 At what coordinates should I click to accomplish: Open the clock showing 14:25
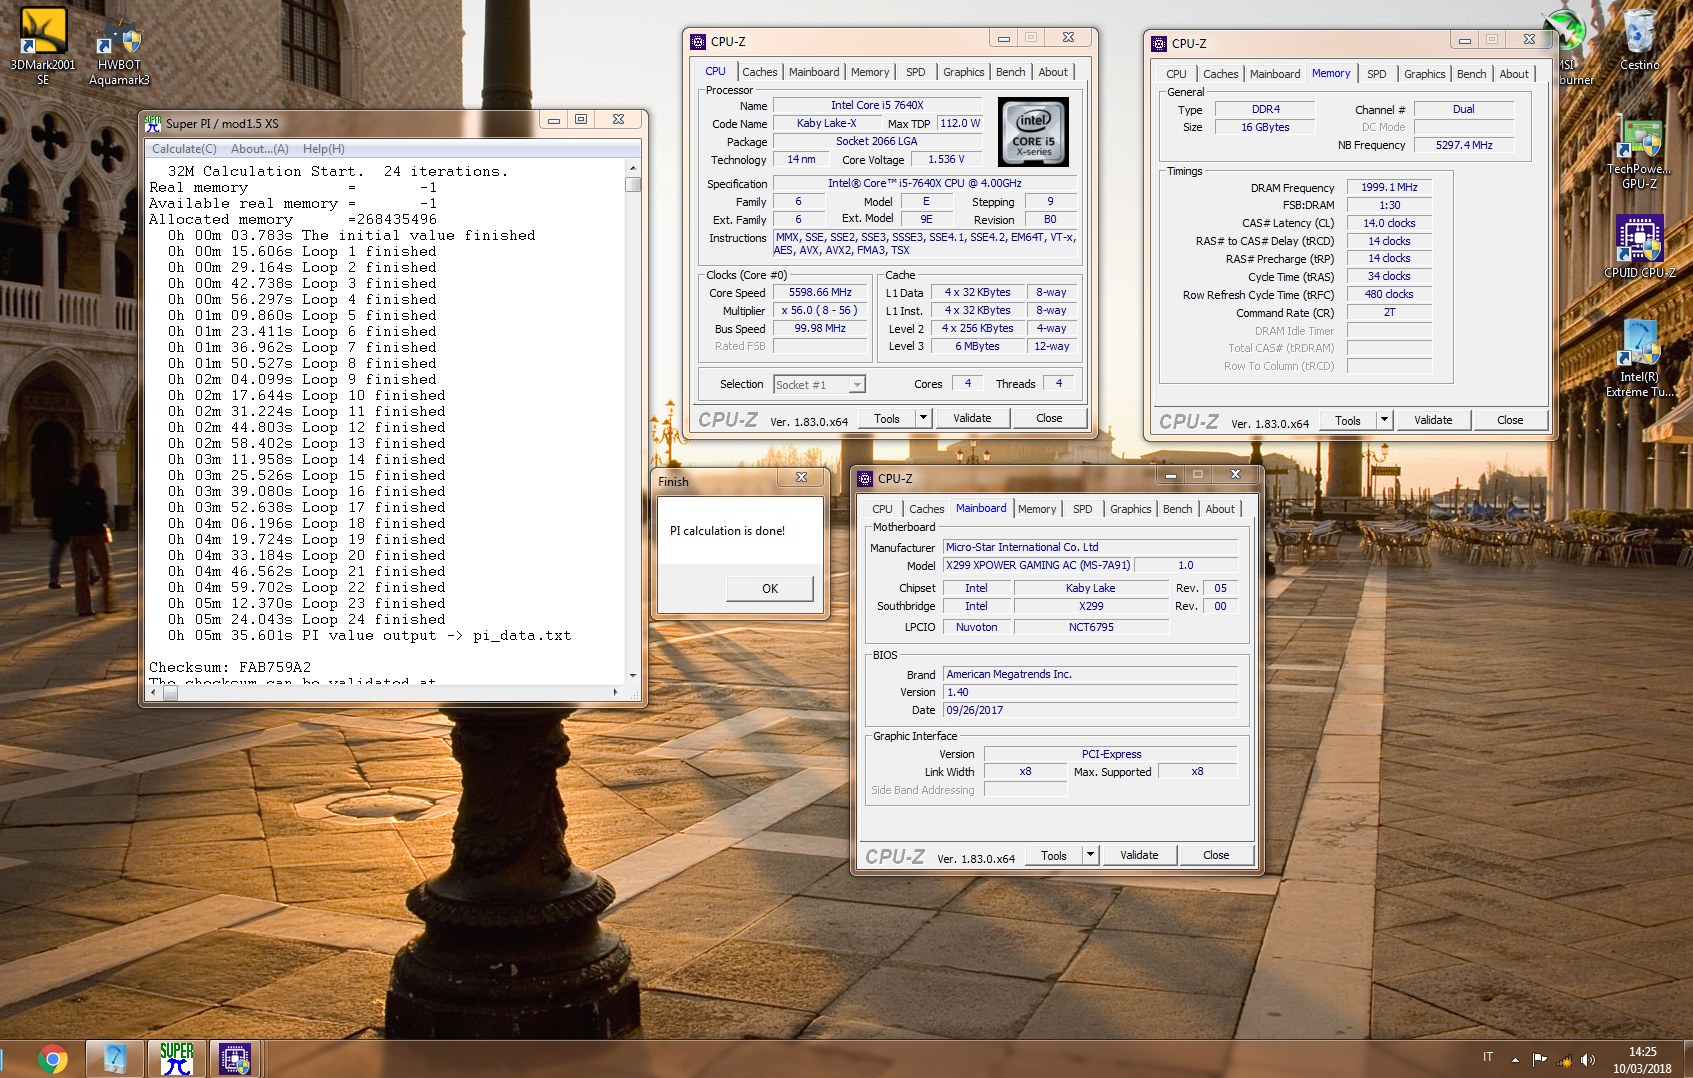coord(1642,1060)
